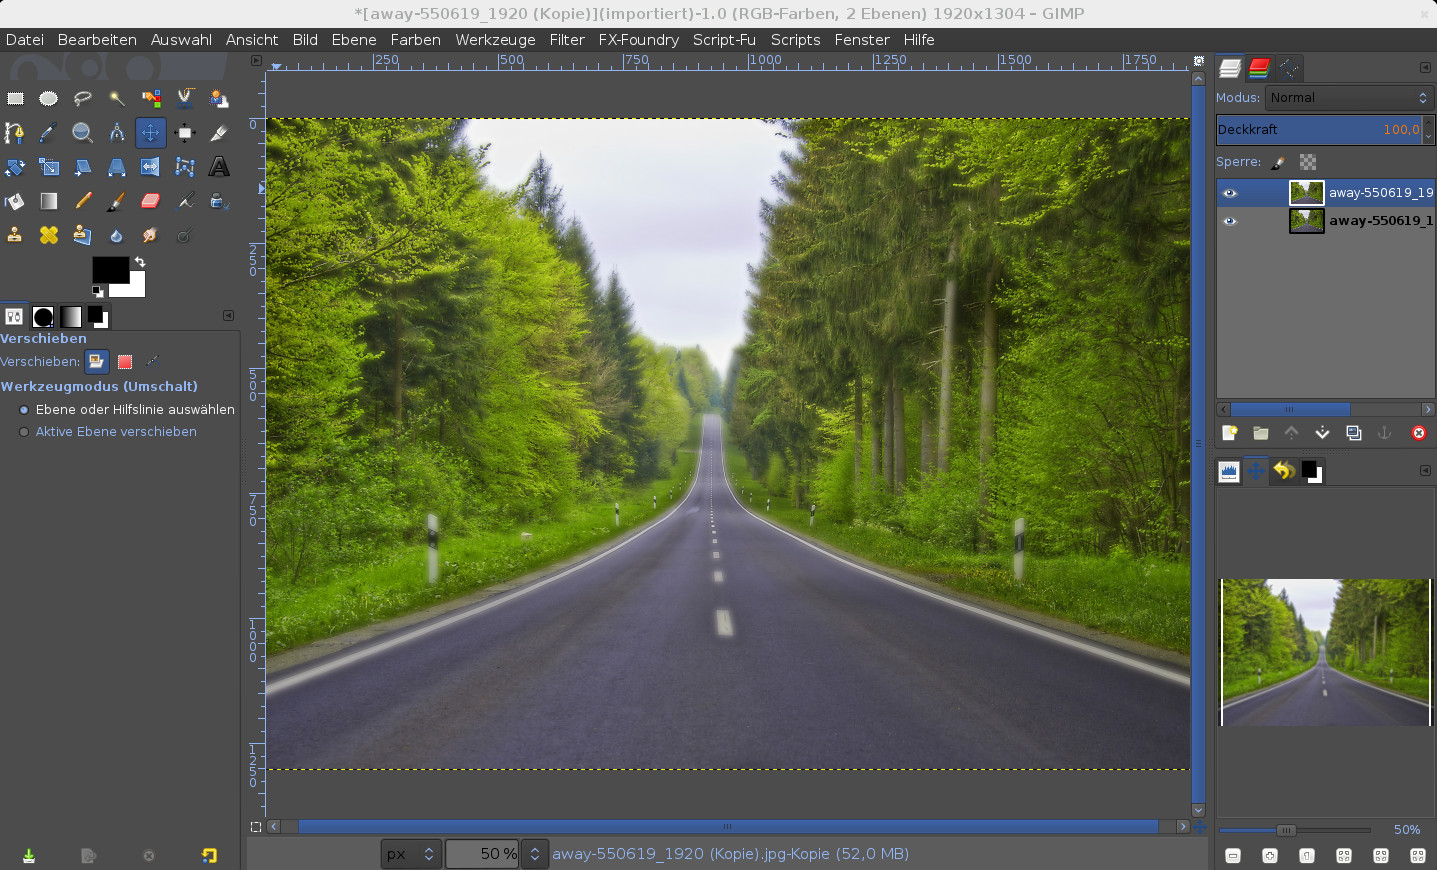Screen dimensions: 1437x870
Task: Switch to the Undo History tab
Action: pos(1284,471)
